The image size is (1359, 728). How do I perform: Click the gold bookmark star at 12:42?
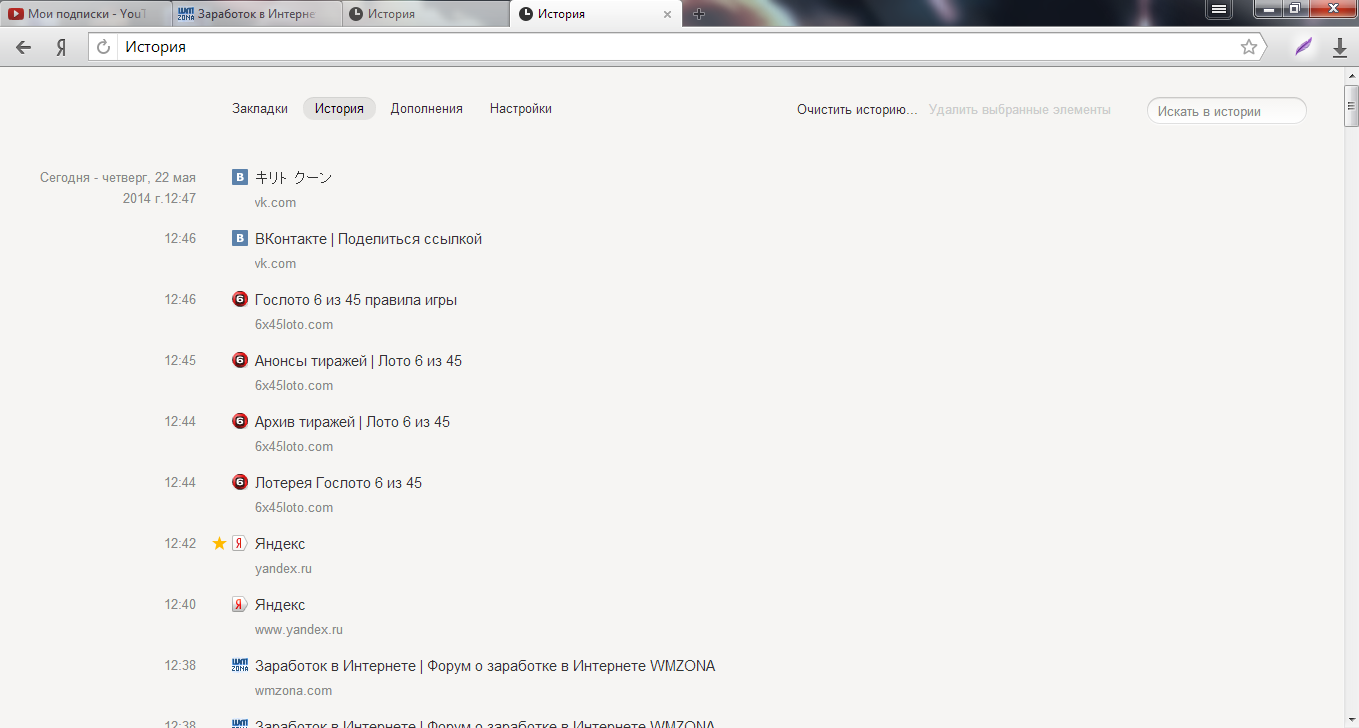pyautogui.click(x=219, y=543)
